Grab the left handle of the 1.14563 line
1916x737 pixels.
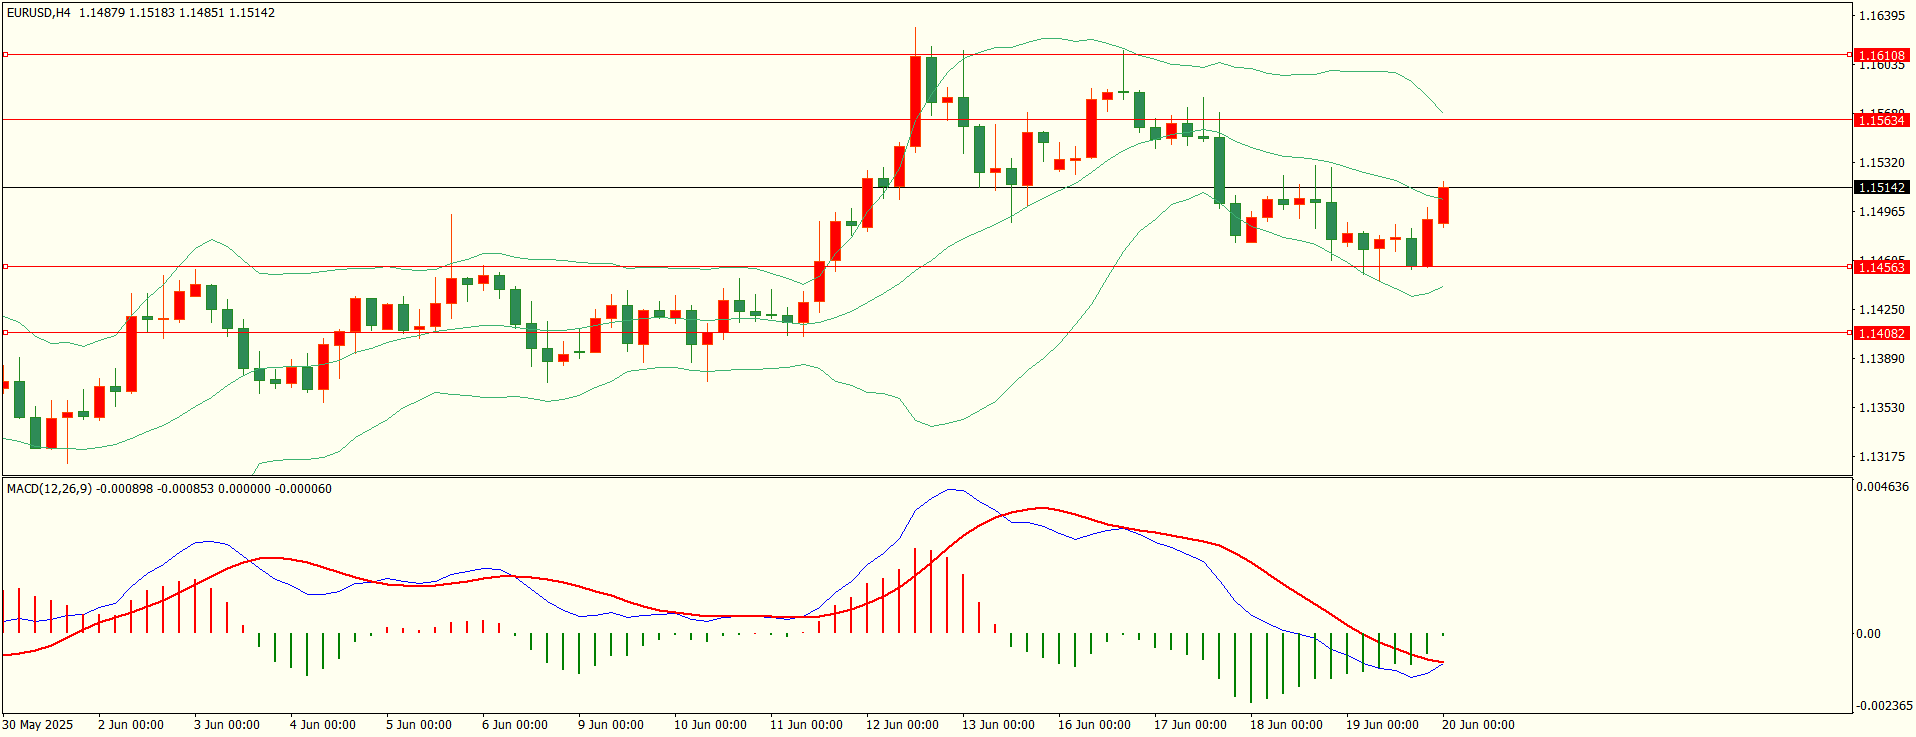(x=5, y=267)
